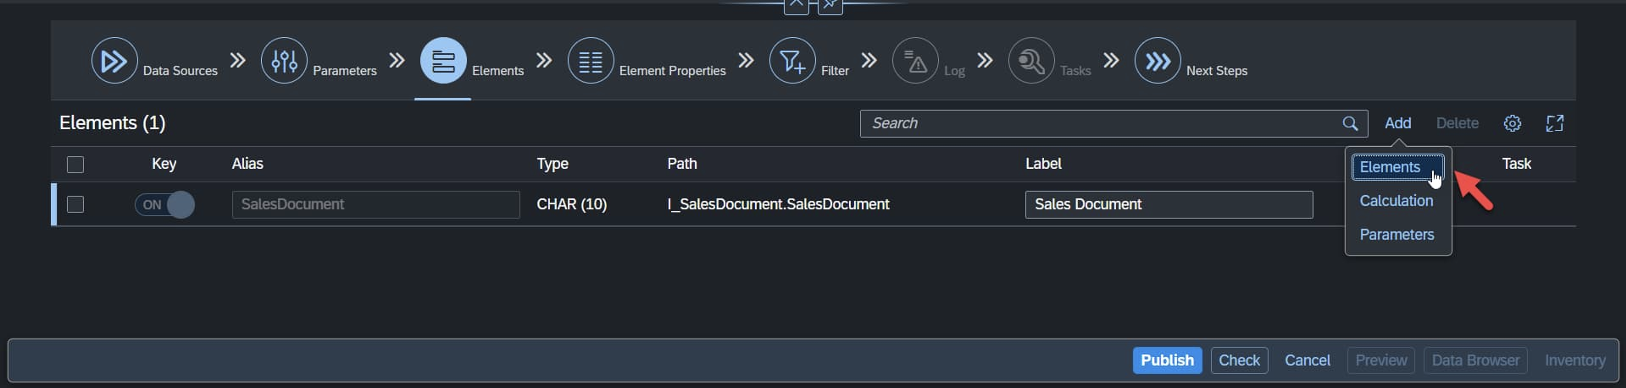The width and height of the screenshot is (1626, 388).
Task: Click the Alias column header
Action: tap(248, 164)
